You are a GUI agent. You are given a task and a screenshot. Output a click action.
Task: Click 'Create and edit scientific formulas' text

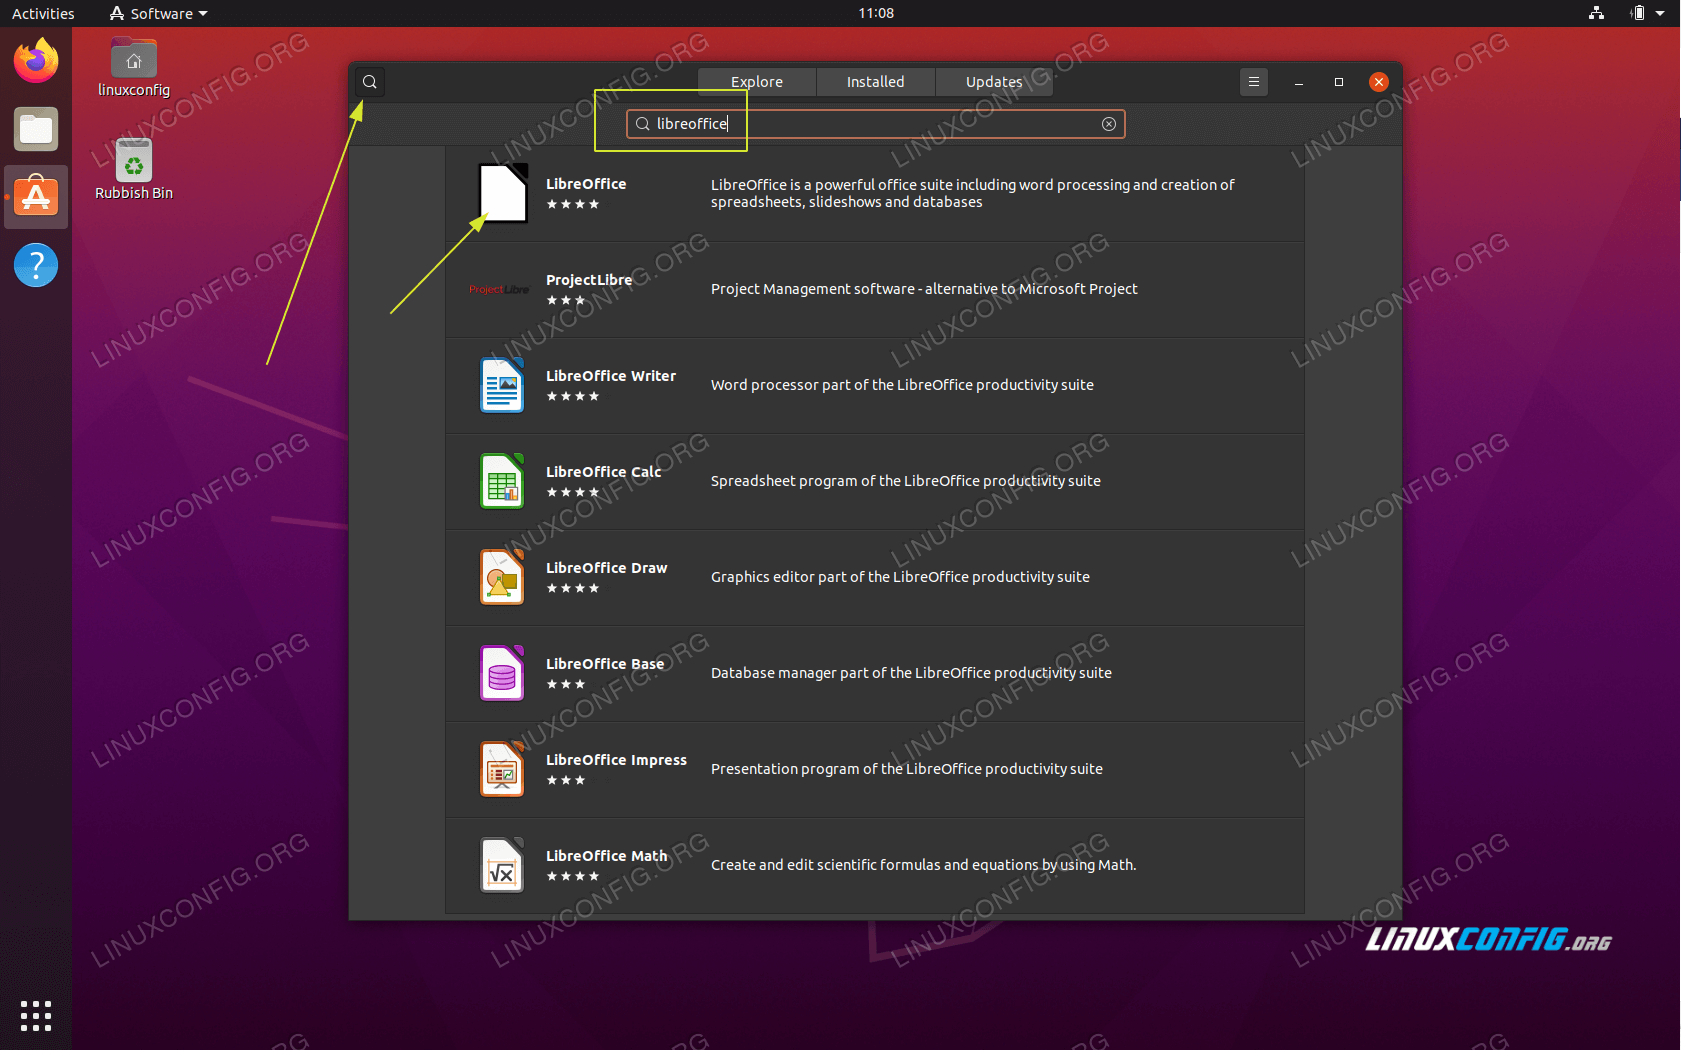pyautogui.click(x=924, y=865)
